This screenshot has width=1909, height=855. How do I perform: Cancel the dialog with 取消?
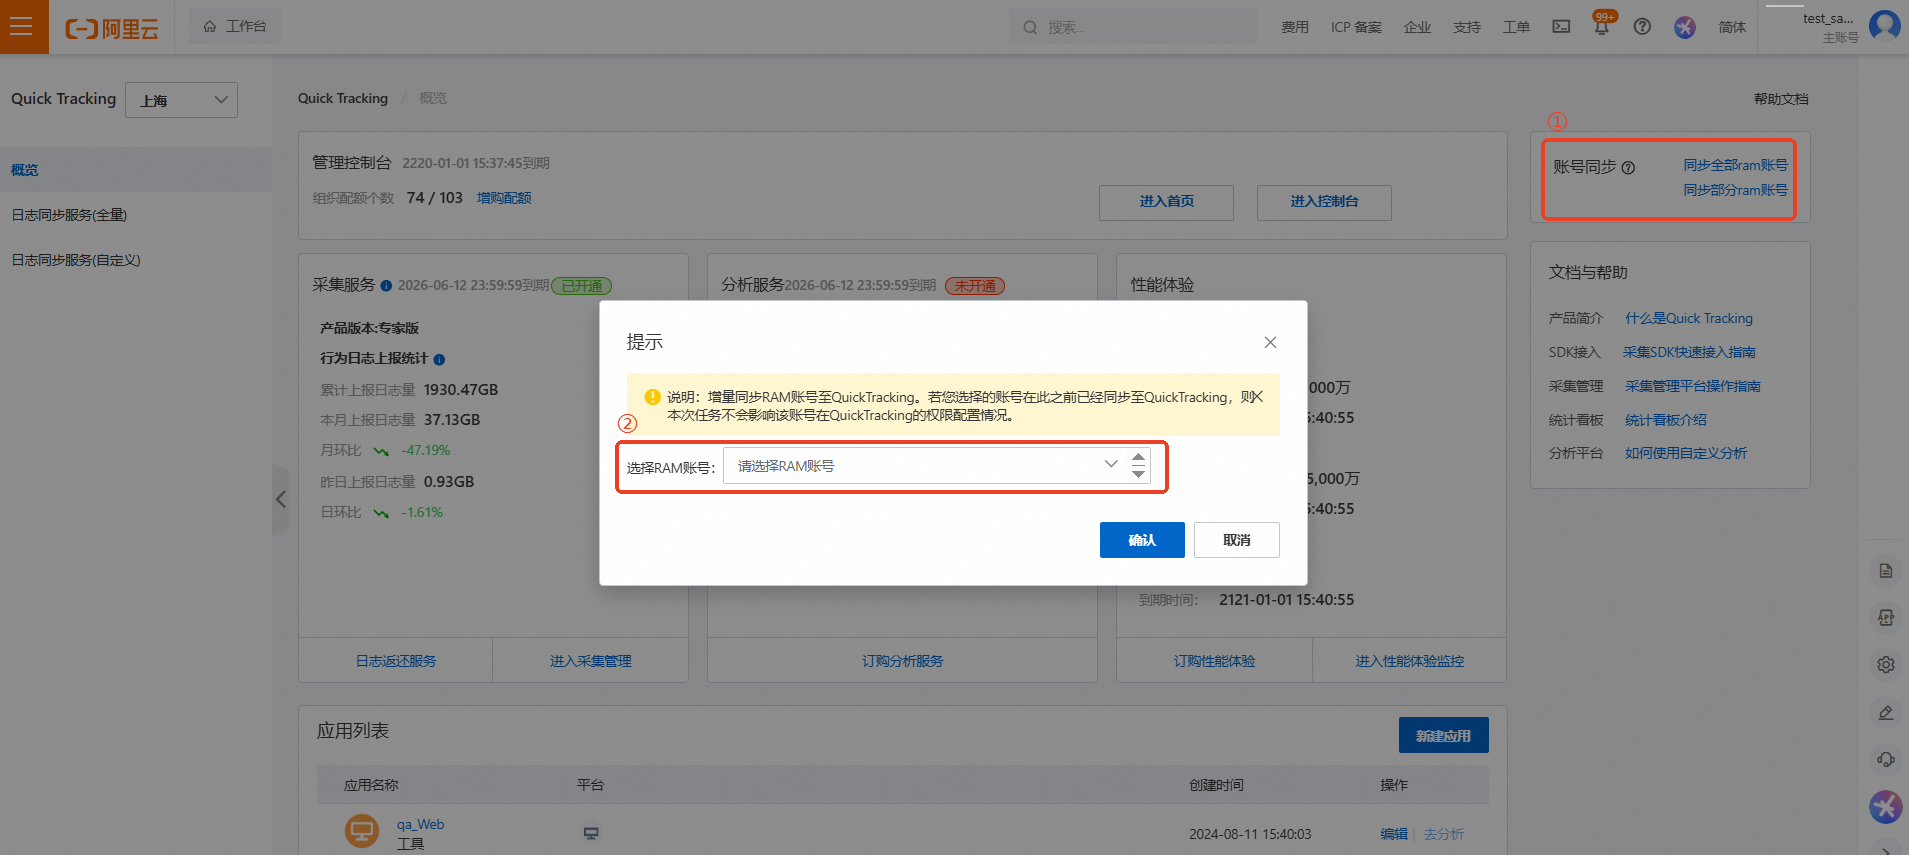tap(1237, 540)
